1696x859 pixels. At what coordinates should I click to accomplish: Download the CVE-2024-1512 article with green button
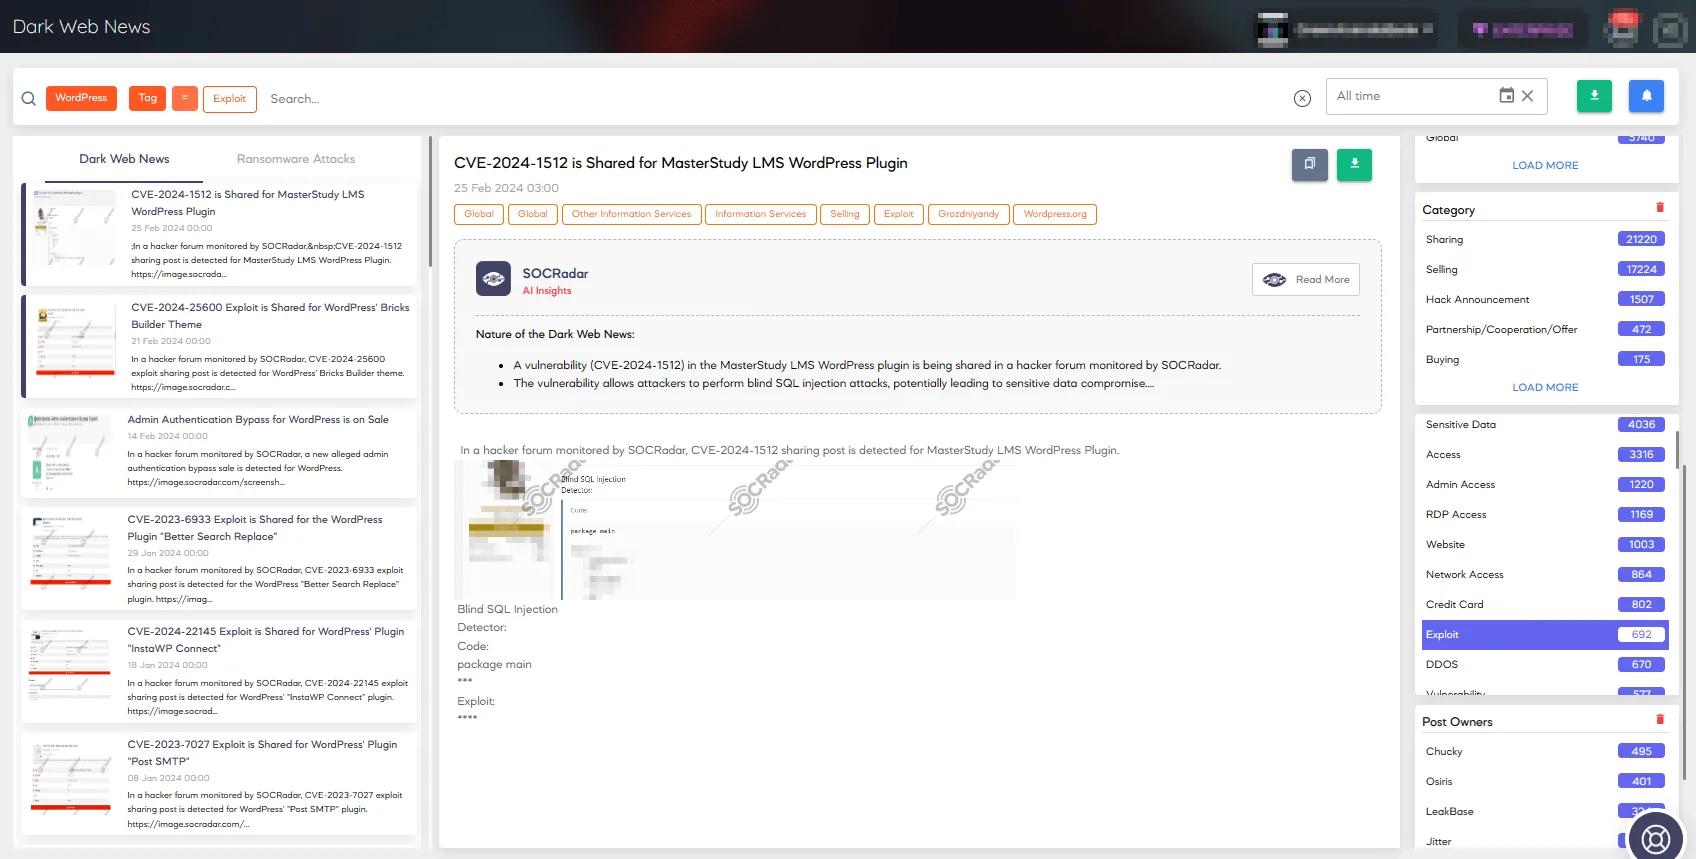tap(1354, 164)
